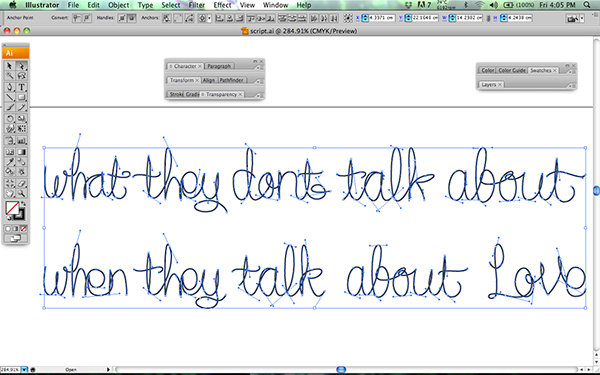This screenshot has width=600, height=375.
Task: Select the Warp tool
Action: [x=10, y=129]
